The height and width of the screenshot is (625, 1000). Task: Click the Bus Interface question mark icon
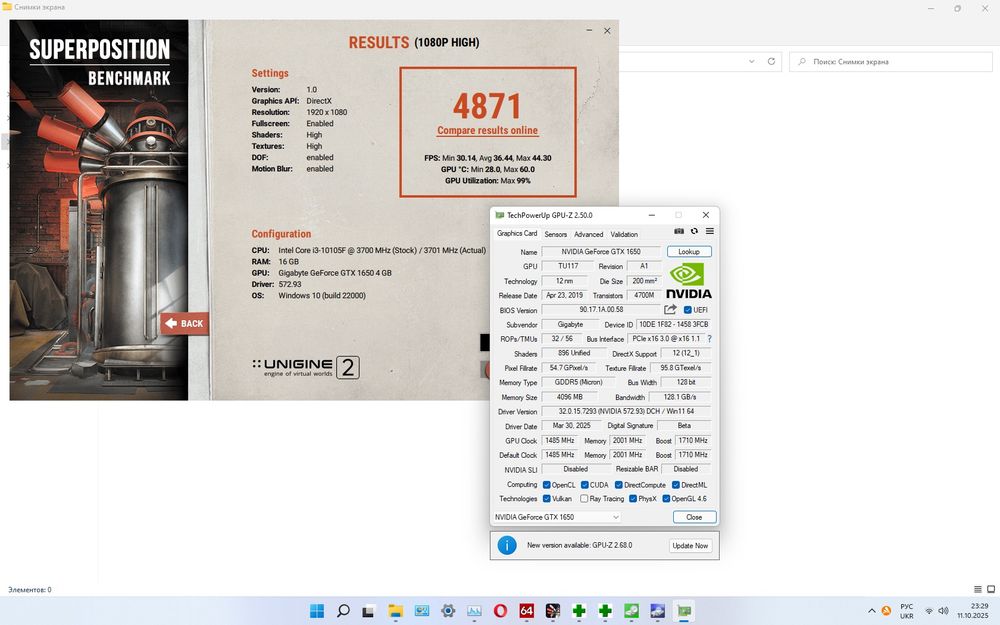pyautogui.click(x=709, y=339)
